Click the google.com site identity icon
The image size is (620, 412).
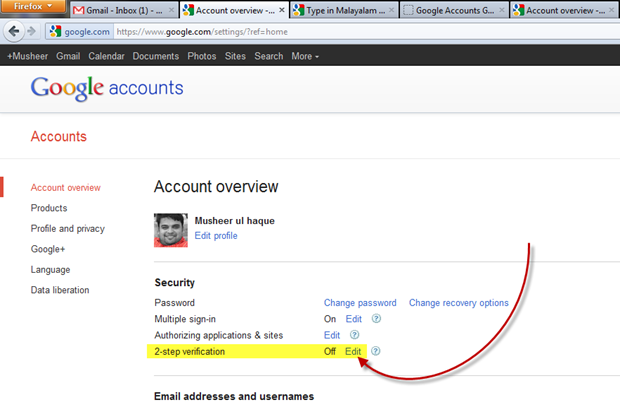point(55,31)
